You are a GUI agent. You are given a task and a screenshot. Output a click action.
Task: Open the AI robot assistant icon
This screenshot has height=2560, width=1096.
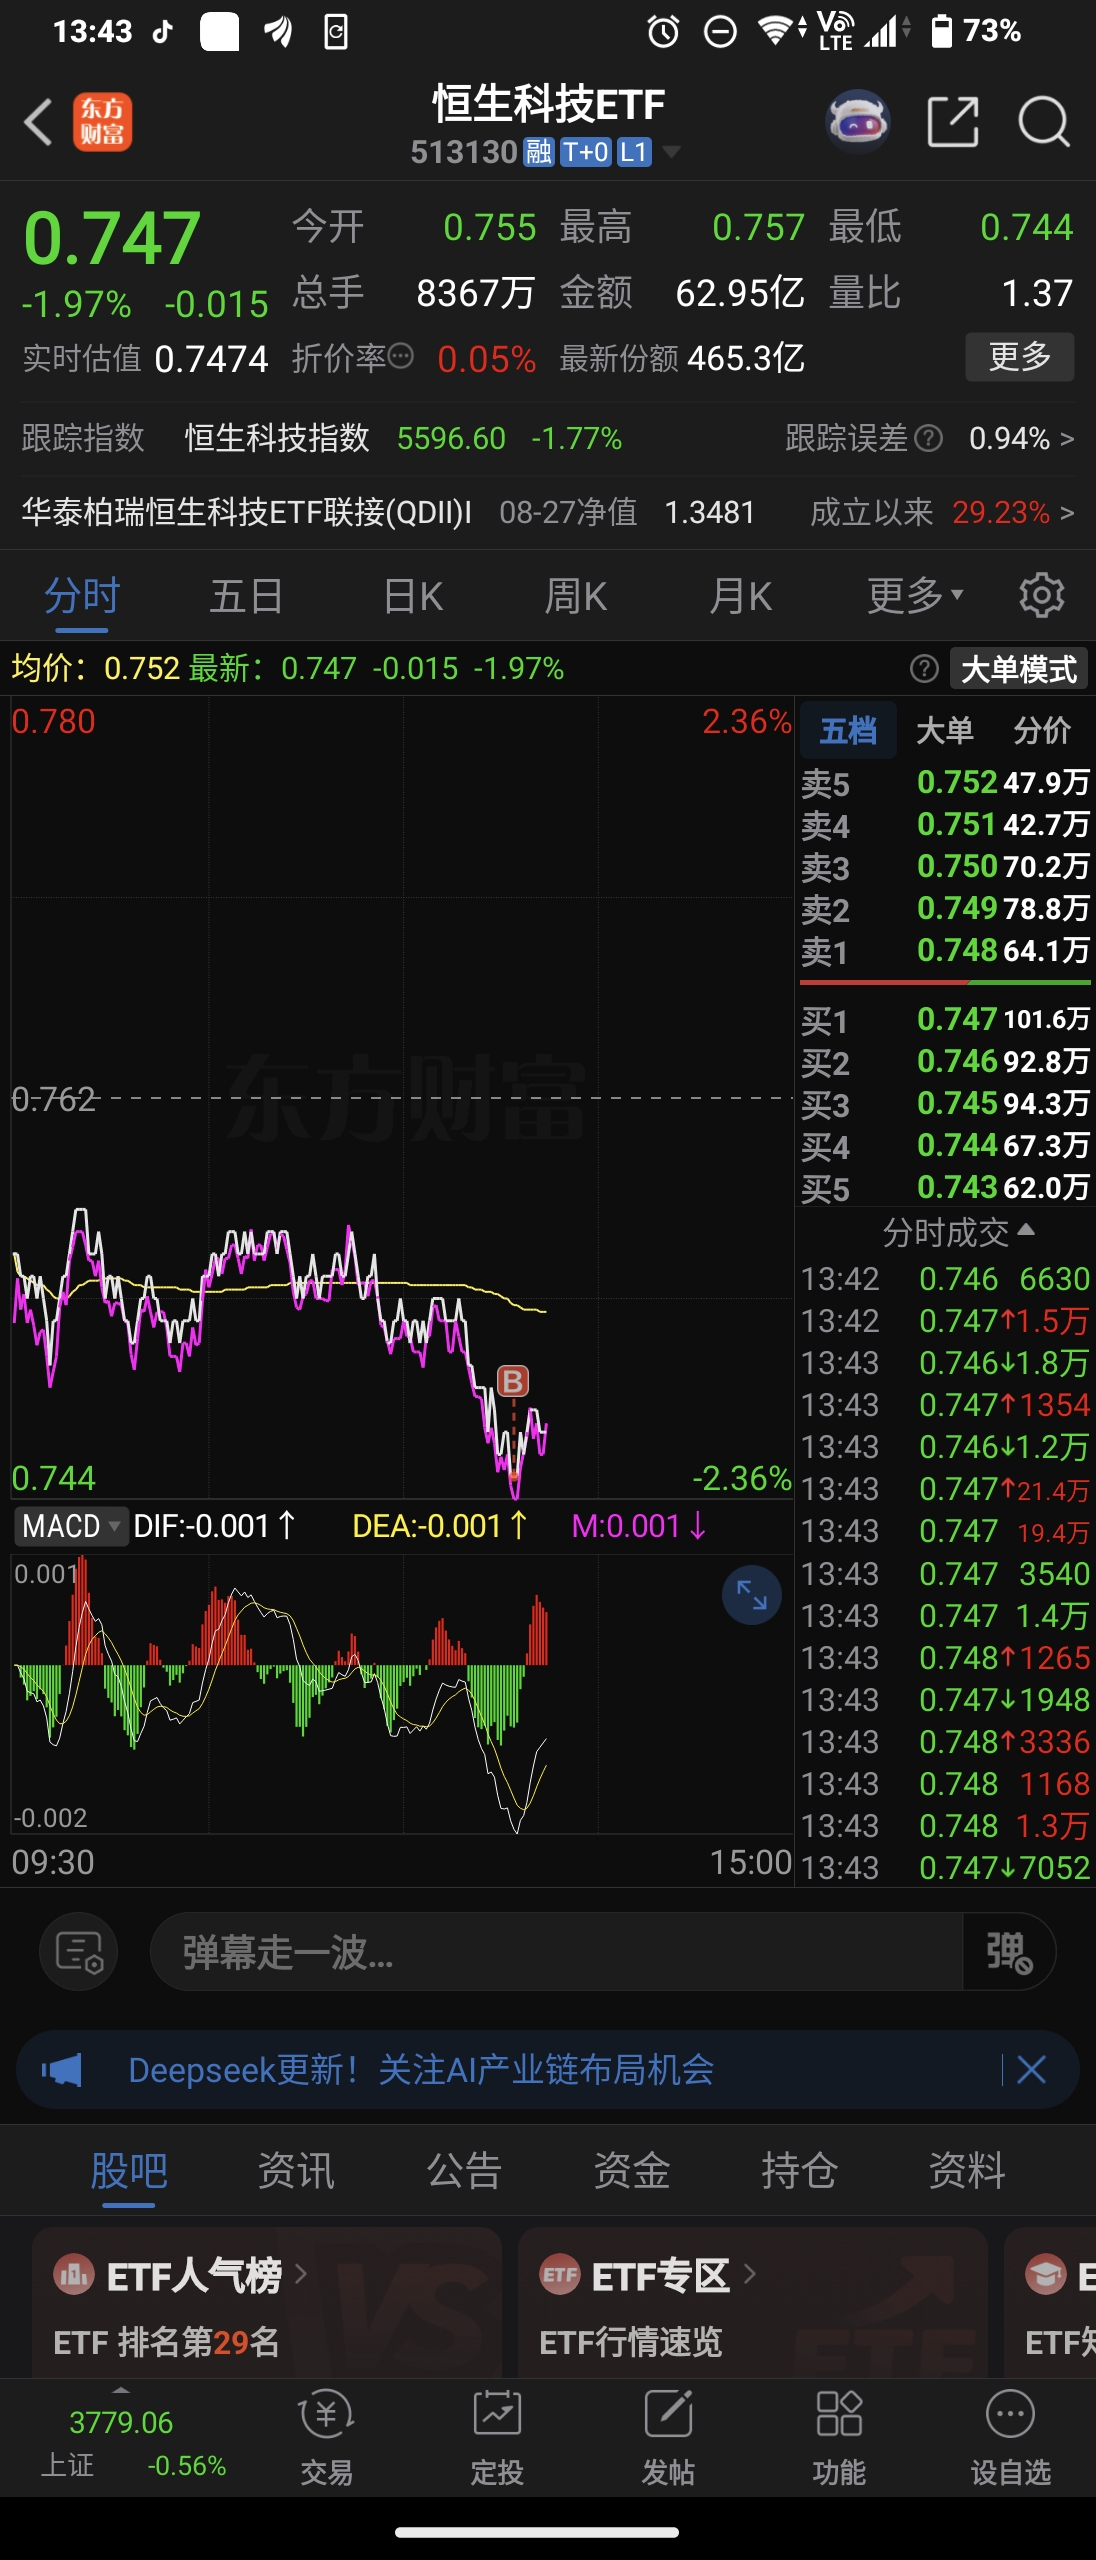click(858, 122)
